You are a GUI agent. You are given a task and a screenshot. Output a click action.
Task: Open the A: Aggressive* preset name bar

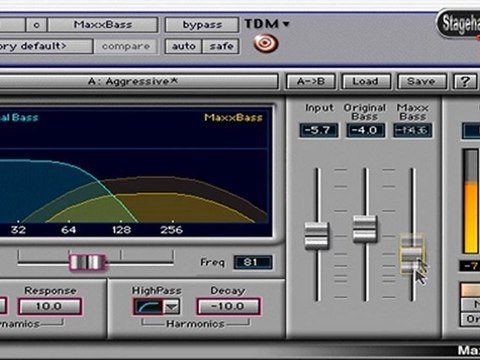[x=138, y=82]
